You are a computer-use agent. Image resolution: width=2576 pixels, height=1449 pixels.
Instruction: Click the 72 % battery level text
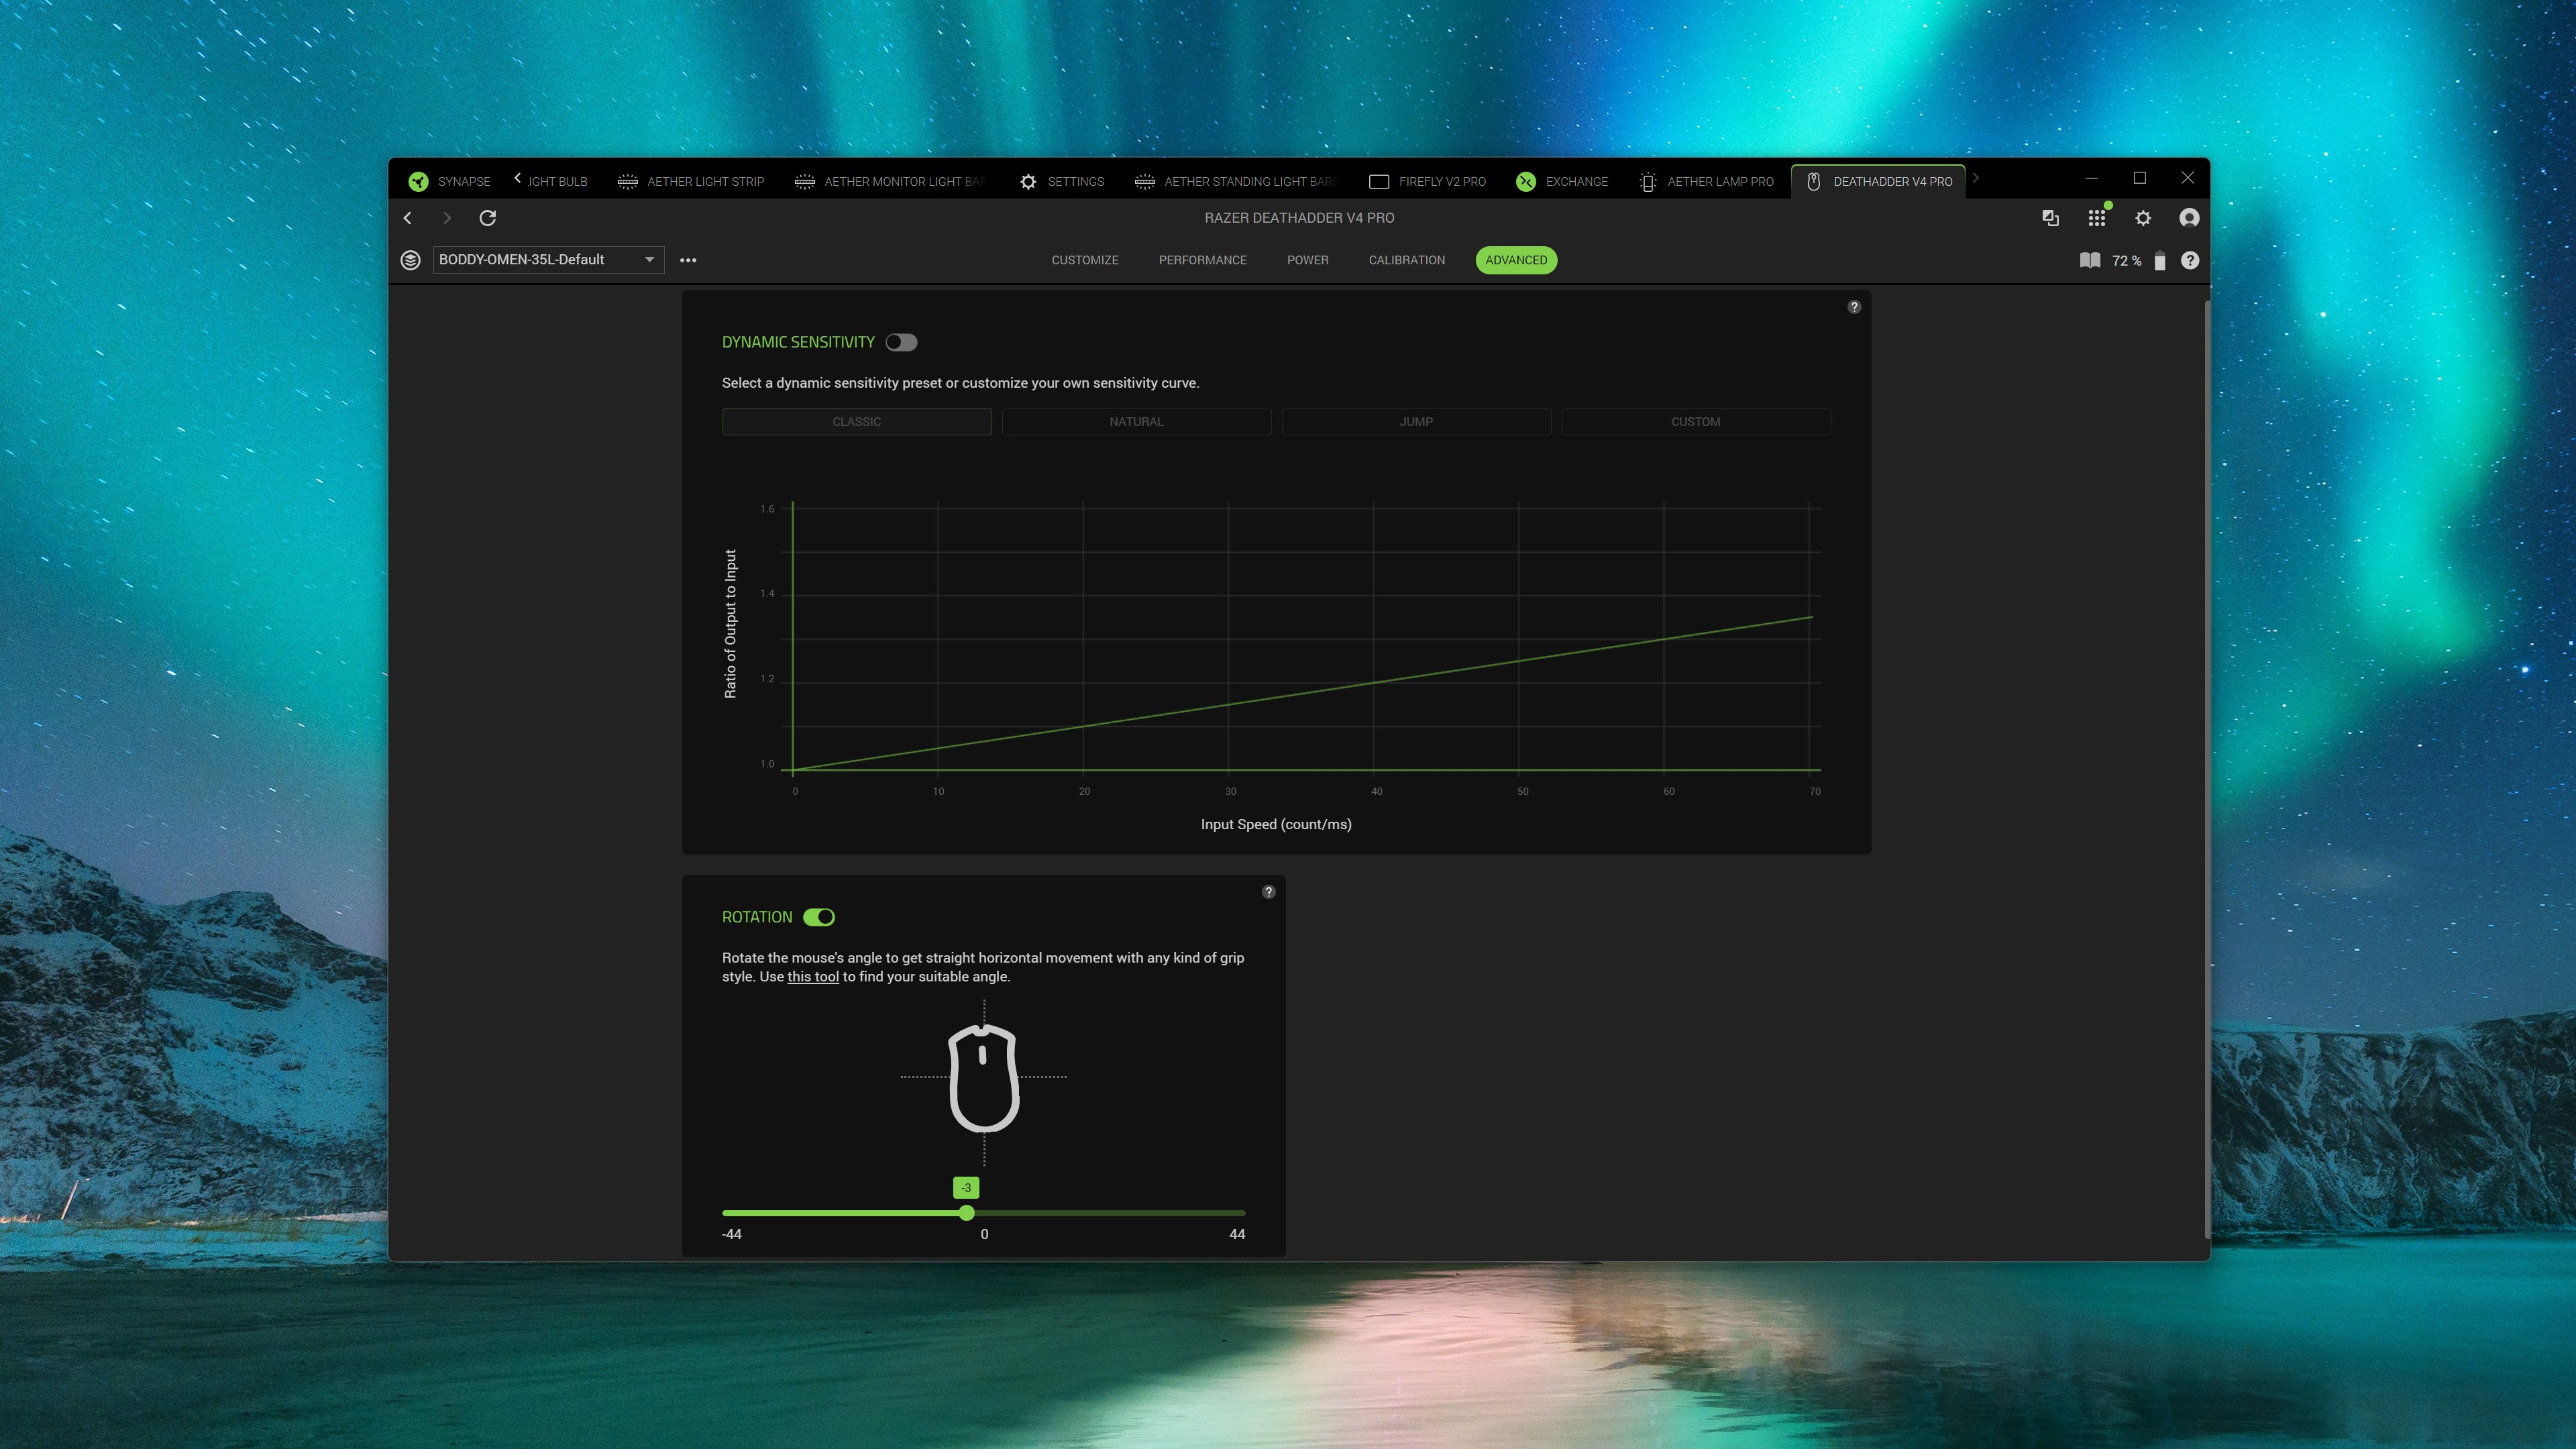2127,261
